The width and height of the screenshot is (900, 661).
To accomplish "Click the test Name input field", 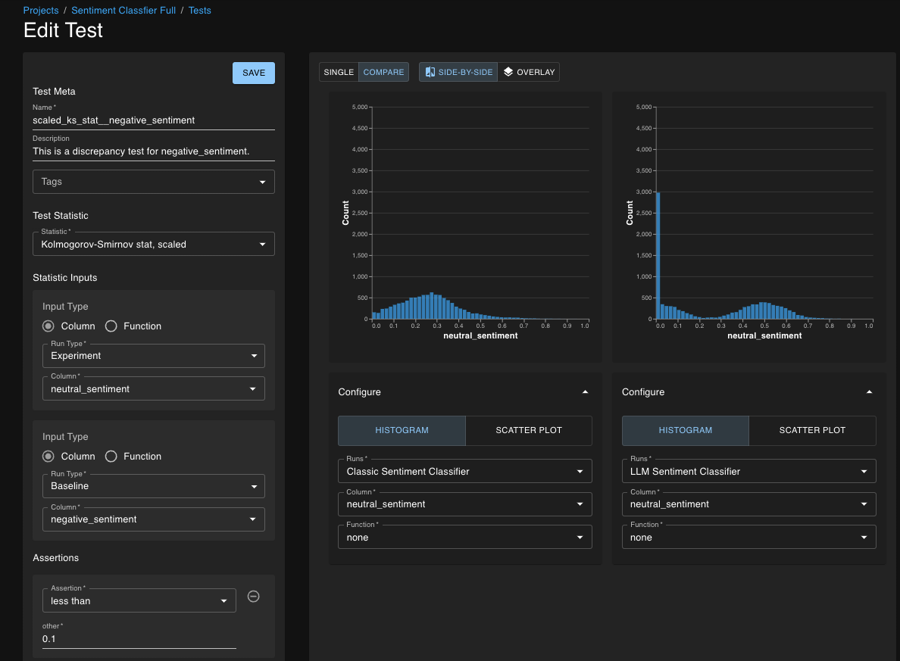I will 153,120.
